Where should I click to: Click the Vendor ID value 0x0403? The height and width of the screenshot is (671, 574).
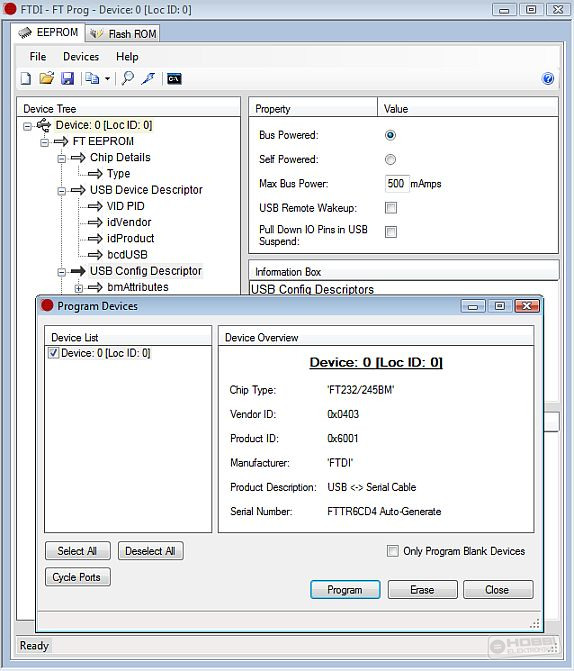point(343,414)
